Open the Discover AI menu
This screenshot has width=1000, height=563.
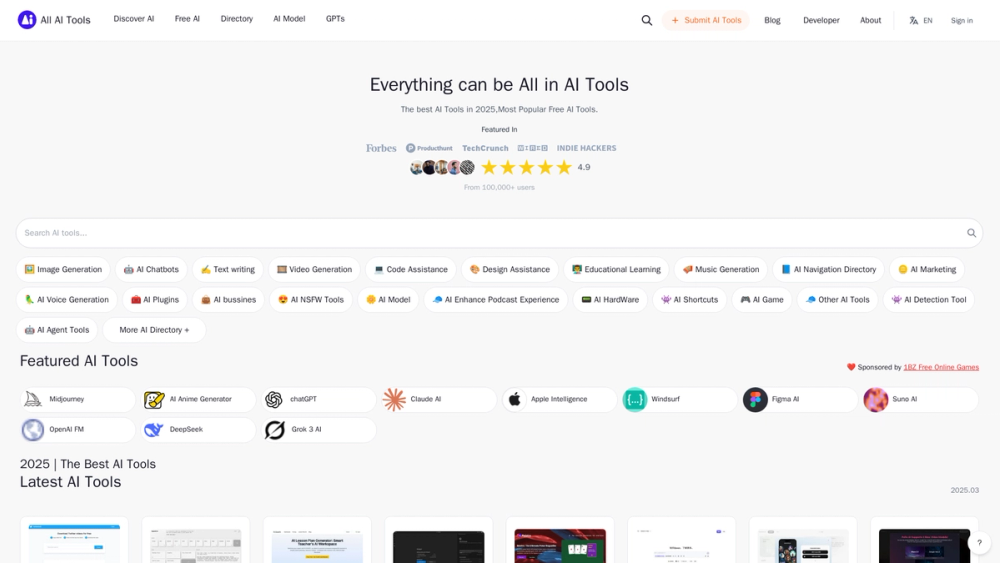(x=134, y=19)
